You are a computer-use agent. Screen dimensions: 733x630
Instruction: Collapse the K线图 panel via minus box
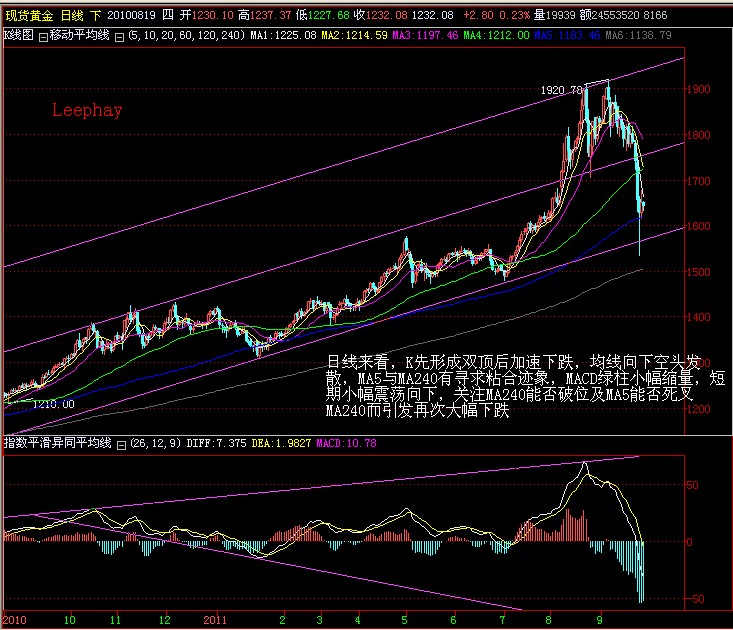pyautogui.click(x=42, y=35)
